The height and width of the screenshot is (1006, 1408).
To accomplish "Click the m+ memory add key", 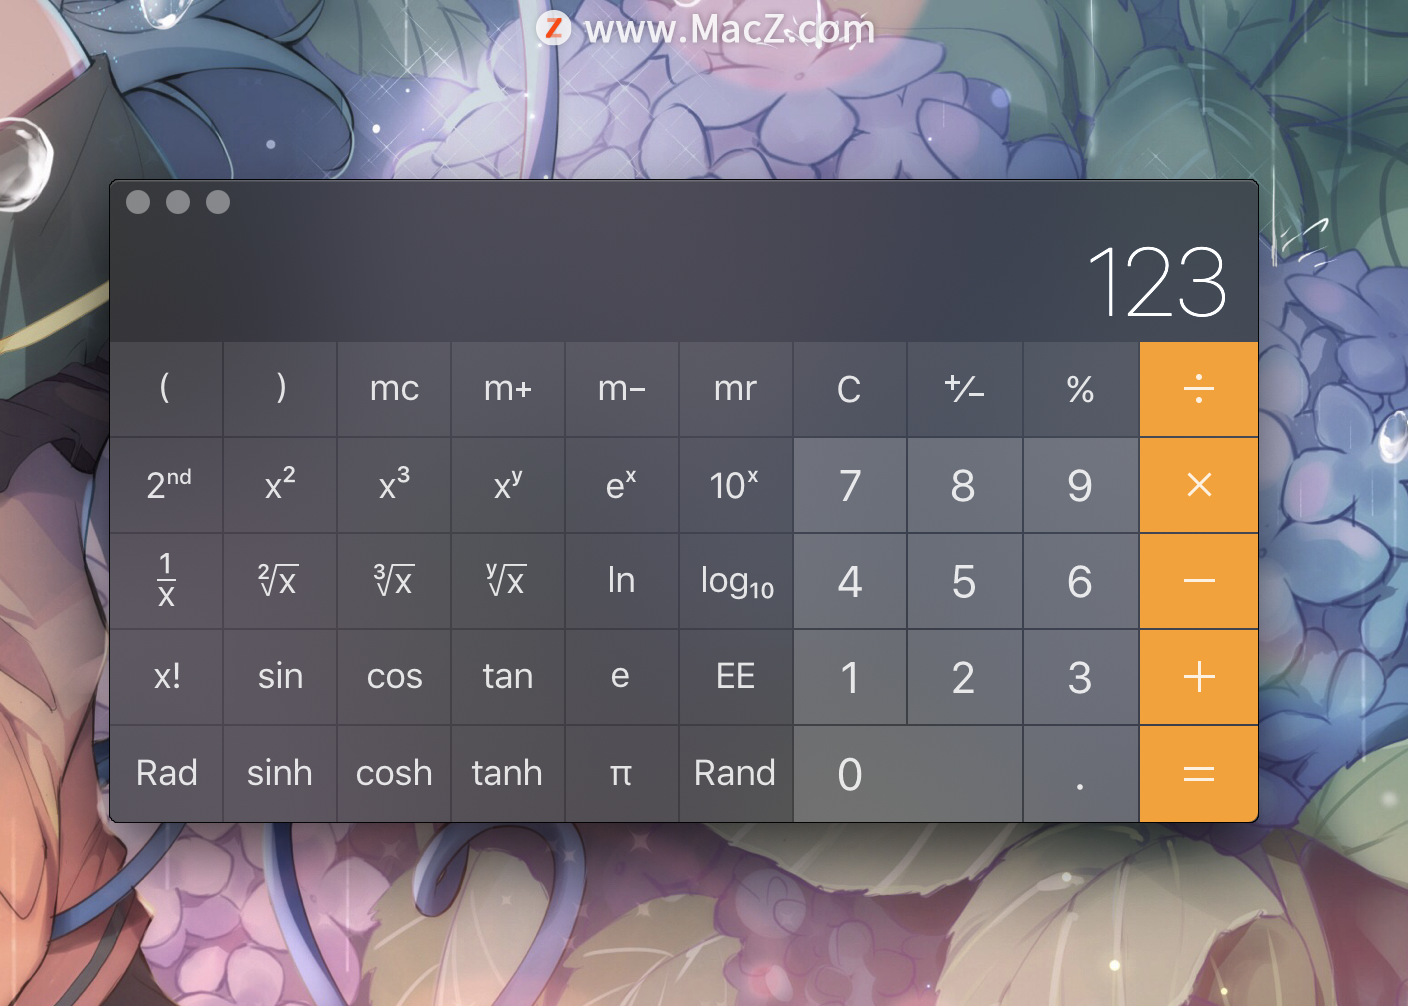I will point(508,389).
